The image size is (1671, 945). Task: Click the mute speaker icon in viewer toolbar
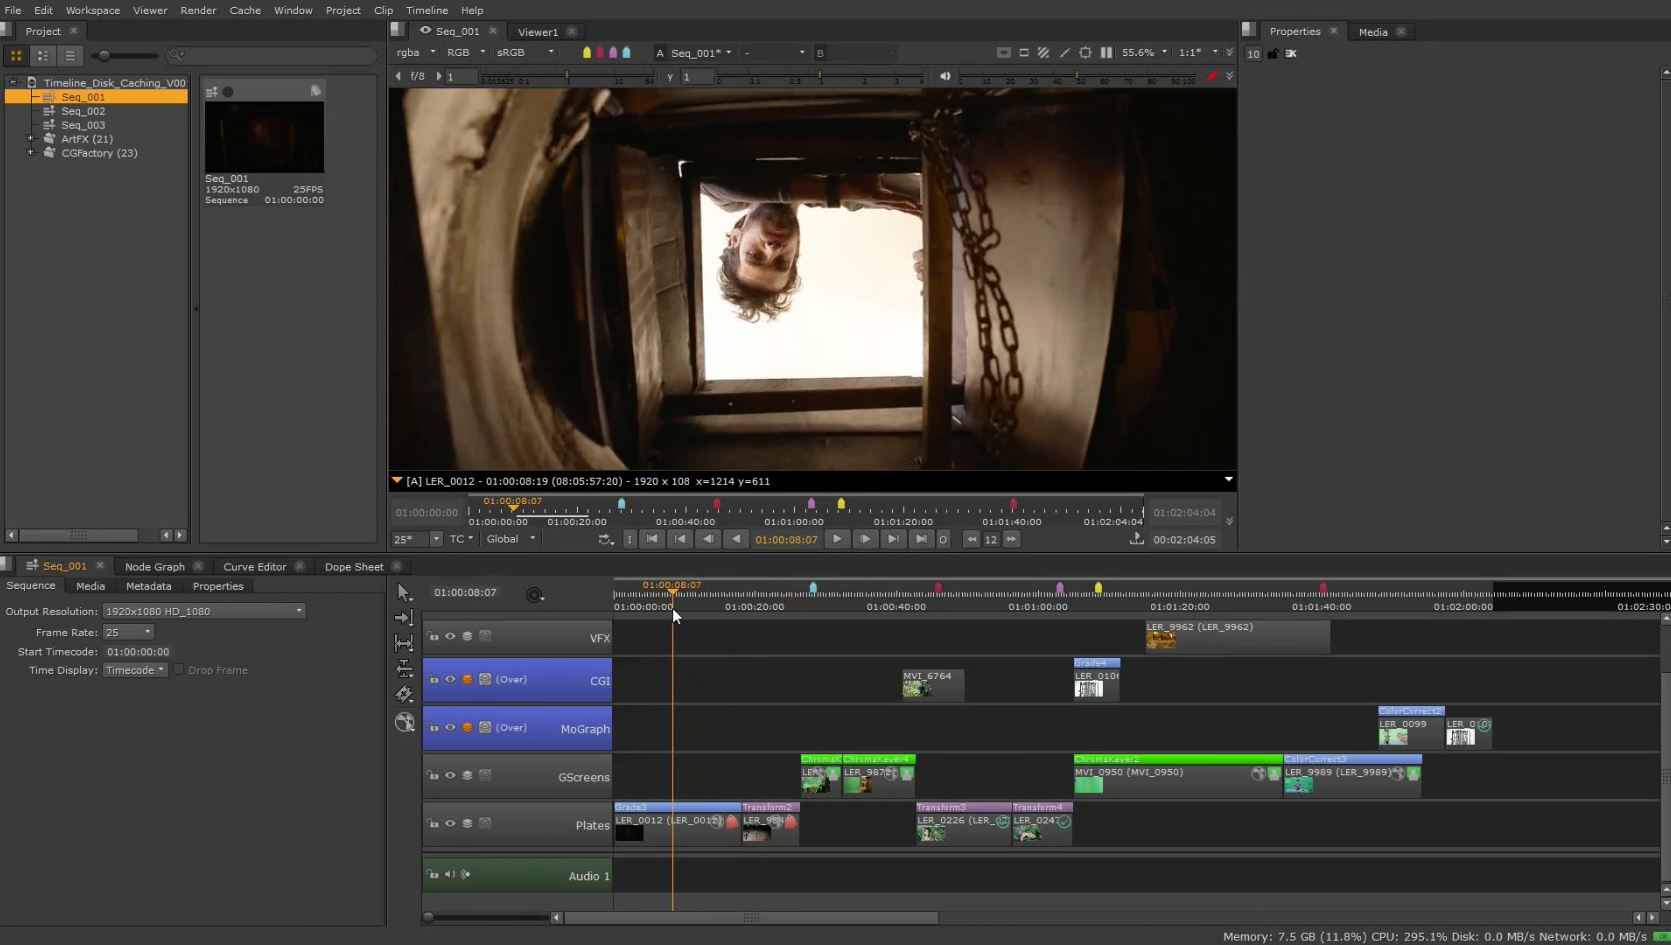tap(943, 76)
